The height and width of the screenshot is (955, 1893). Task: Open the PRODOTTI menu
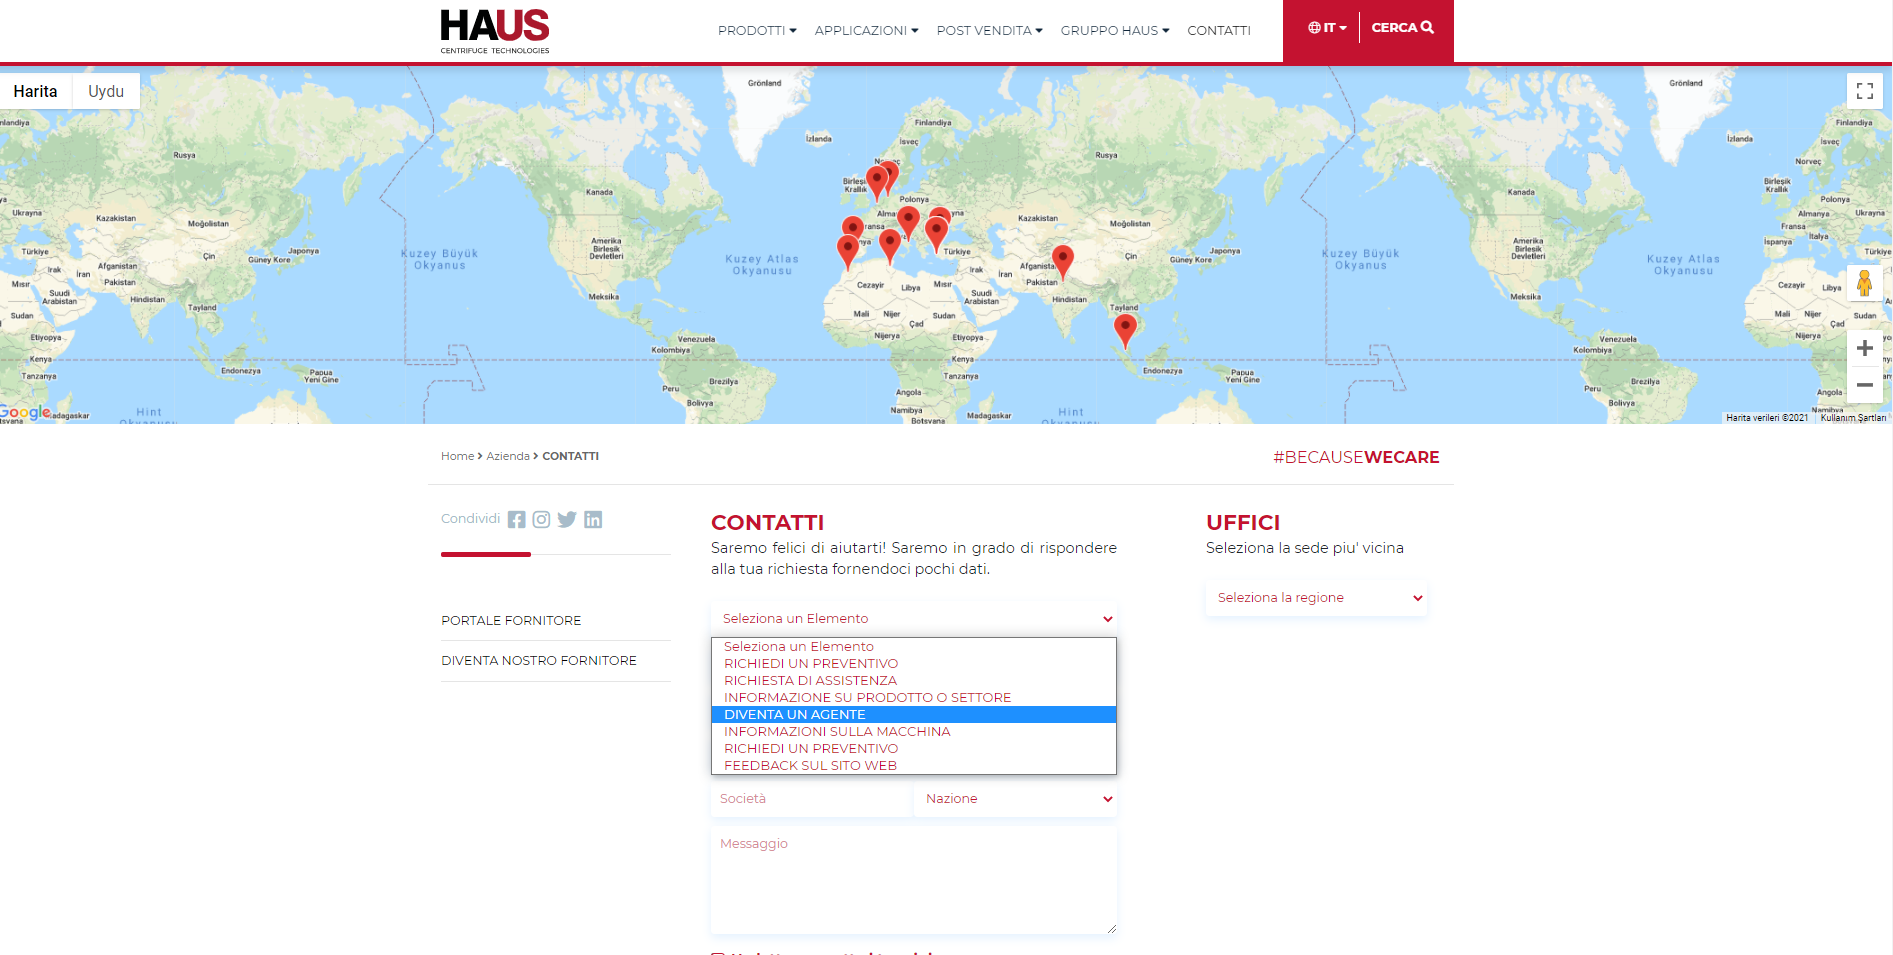(757, 31)
